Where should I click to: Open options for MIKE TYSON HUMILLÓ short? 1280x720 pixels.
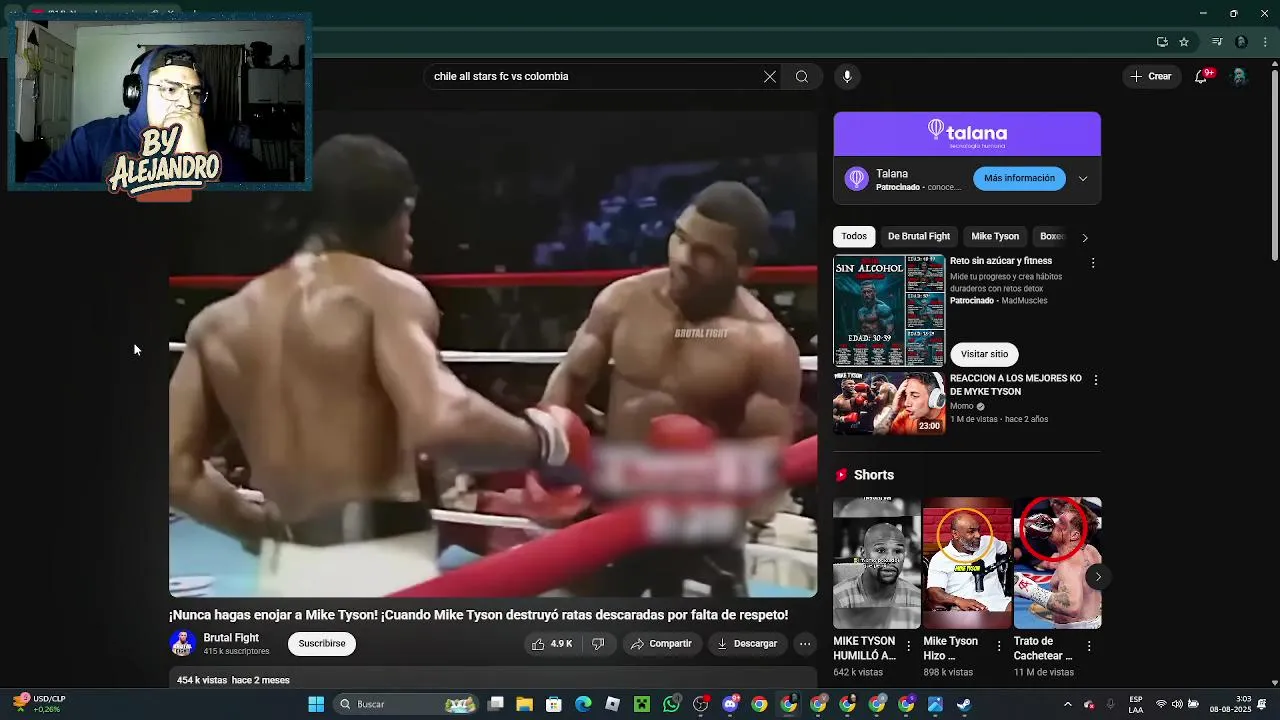pos(909,647)
